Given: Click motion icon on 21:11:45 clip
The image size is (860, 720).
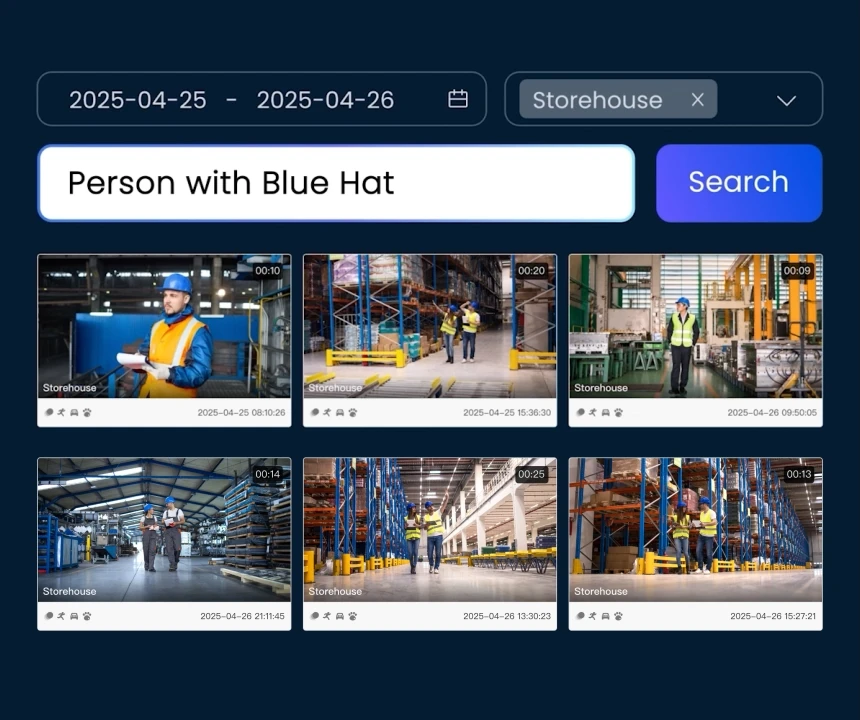Looking at the screenshot, I should 49,616.
